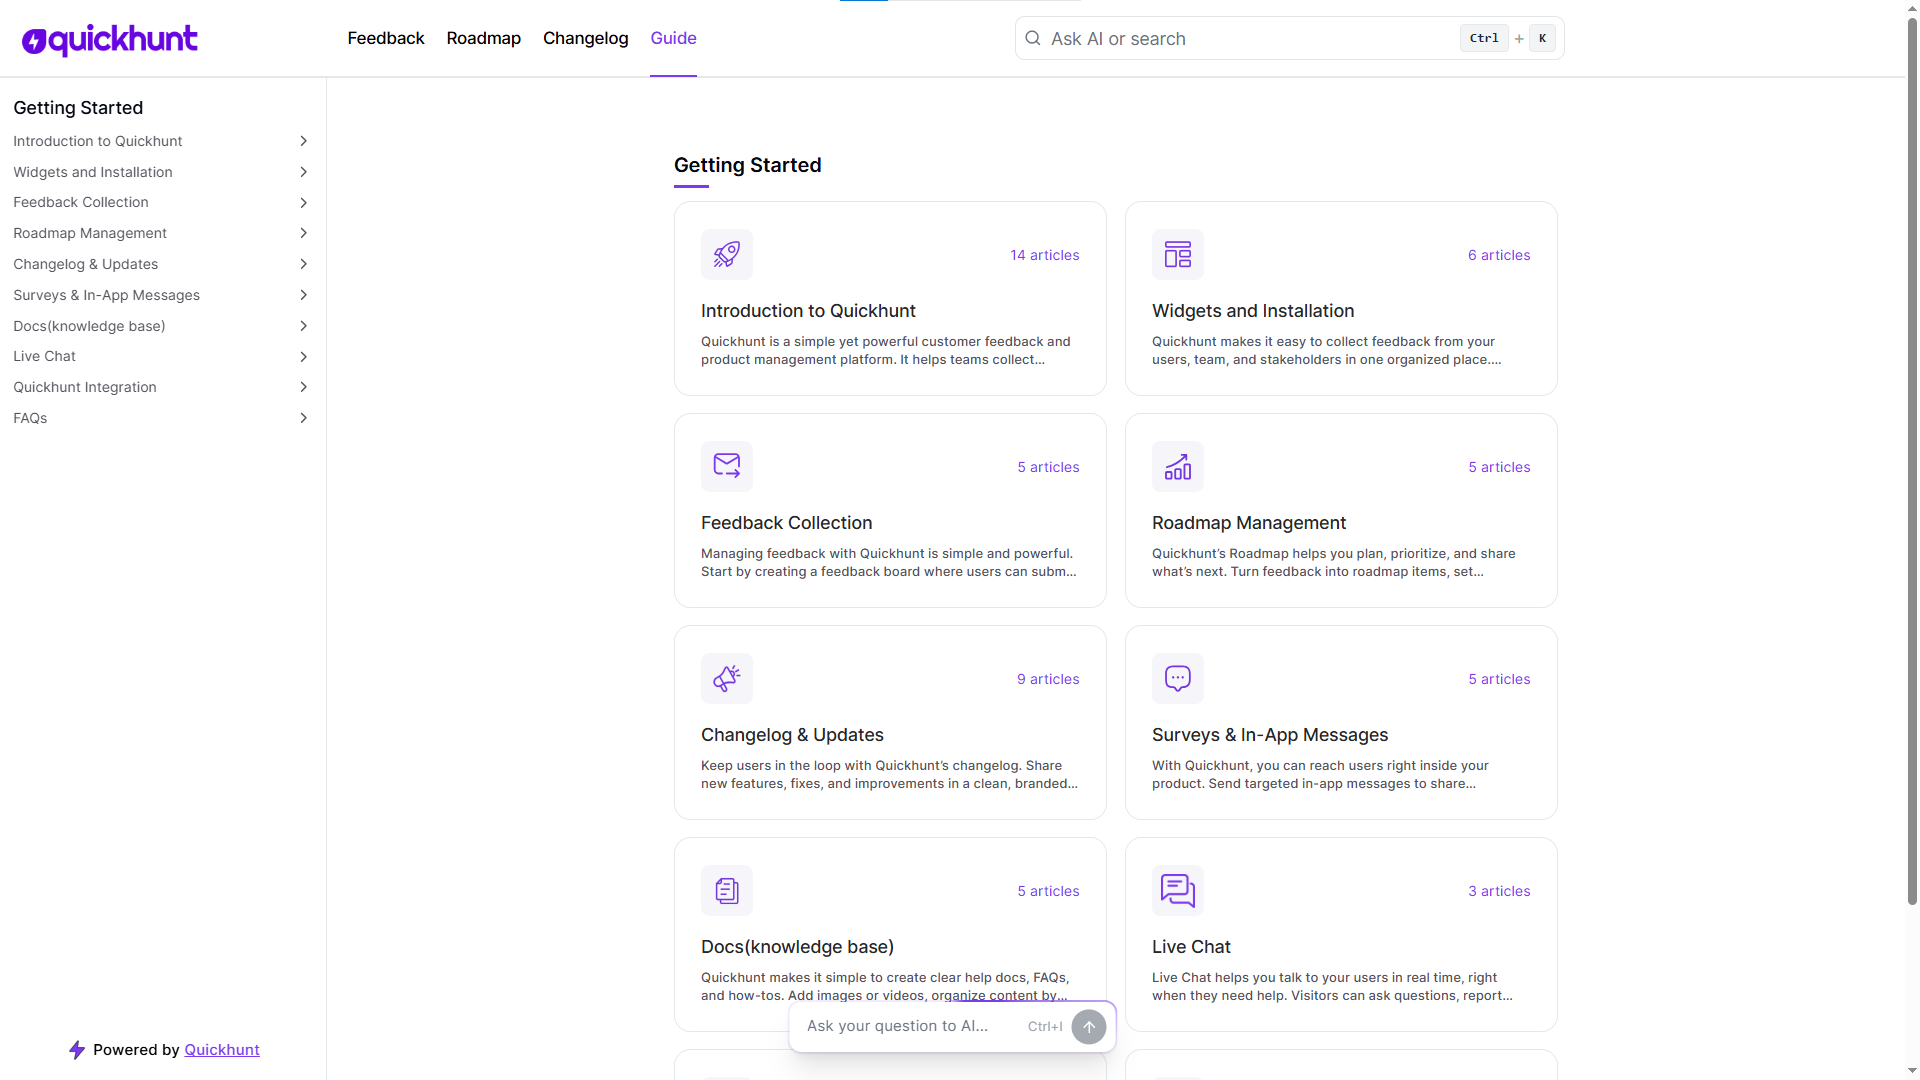The width and height of the screenshot is (1920, 1080).
Task: Click the 14 articles count
Action: [x=1045, y=255]
